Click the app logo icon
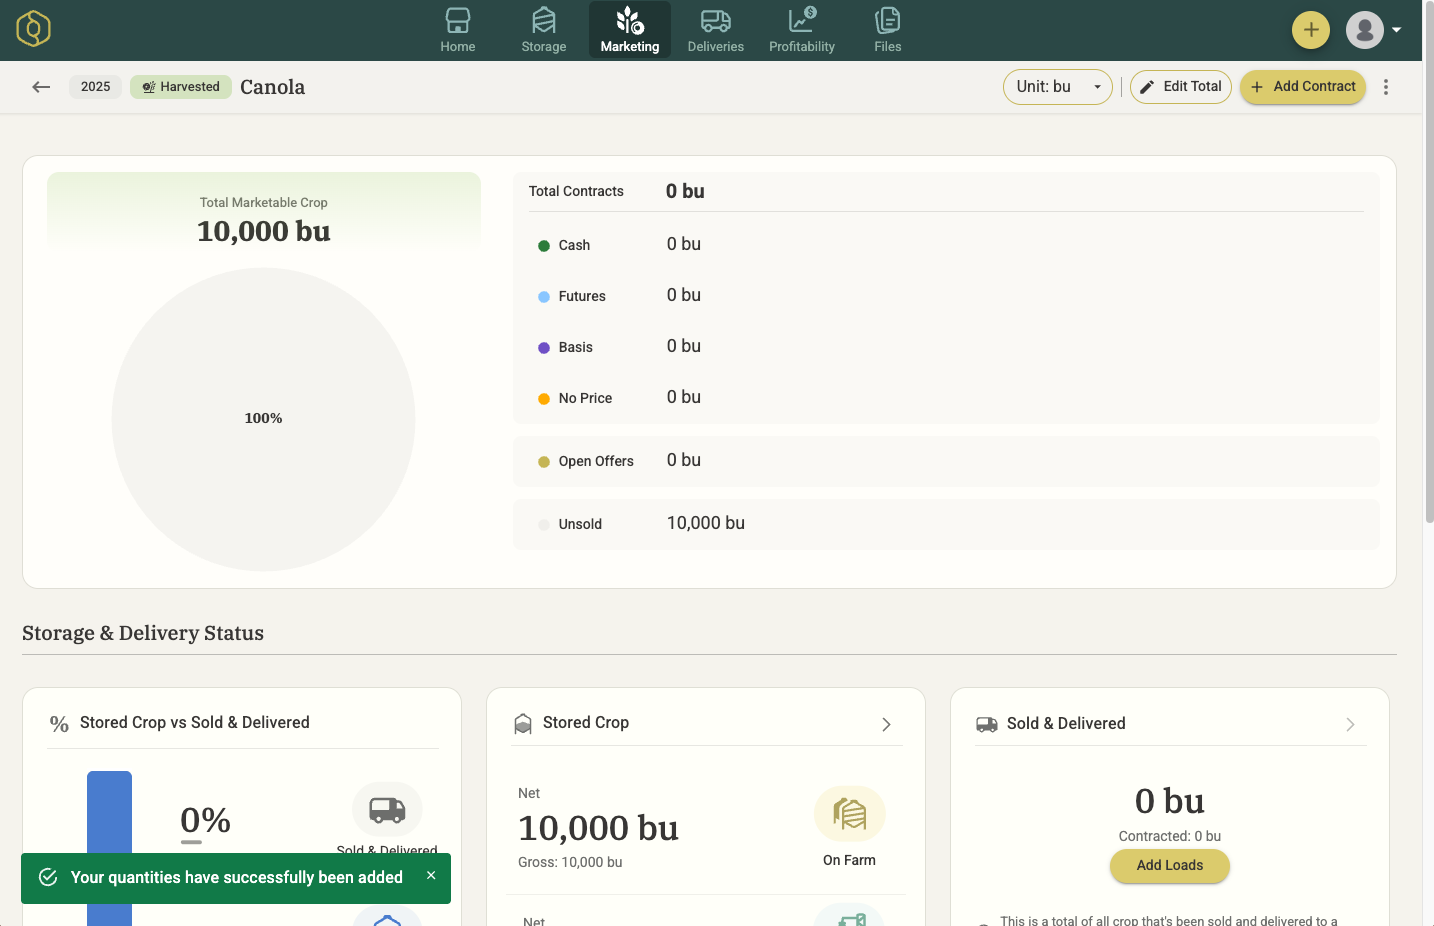This screenshot has width=1434, height=926. point(33,29)
